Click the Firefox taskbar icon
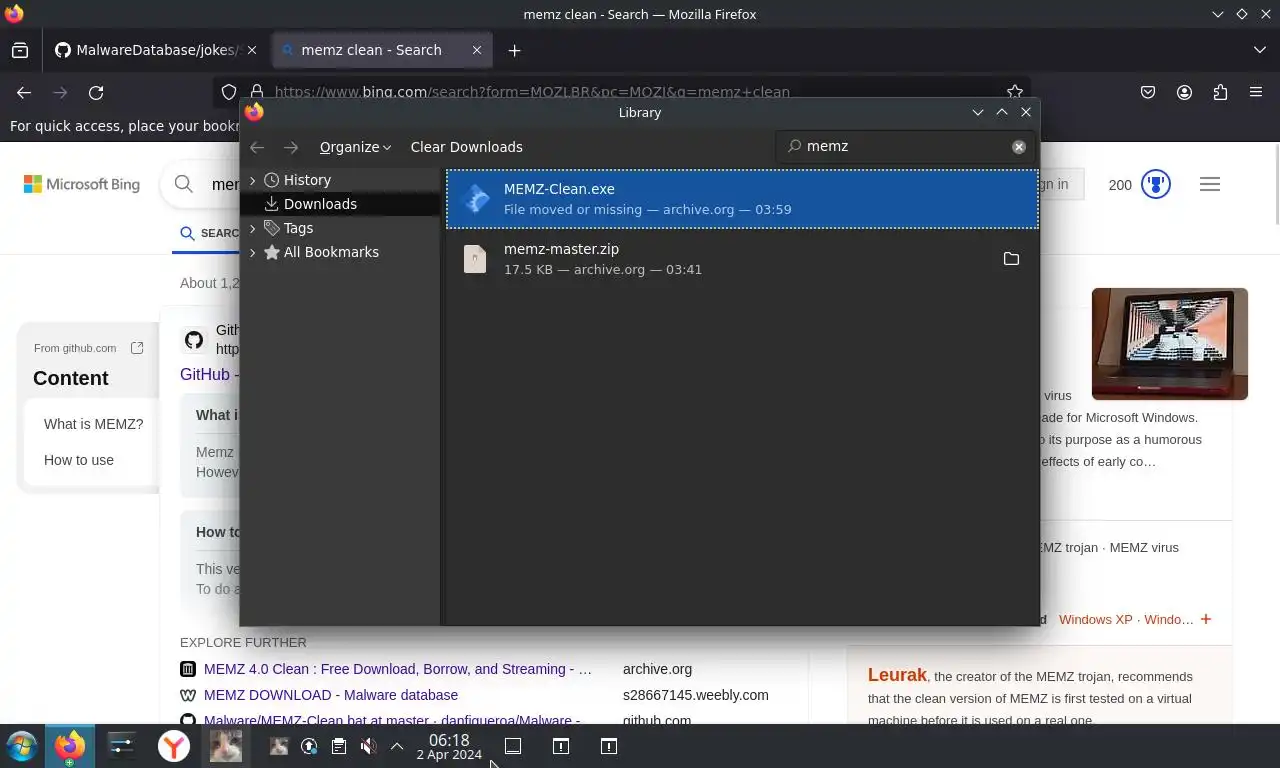Screen dimensions: 1280x768 (x=69, y=746)
